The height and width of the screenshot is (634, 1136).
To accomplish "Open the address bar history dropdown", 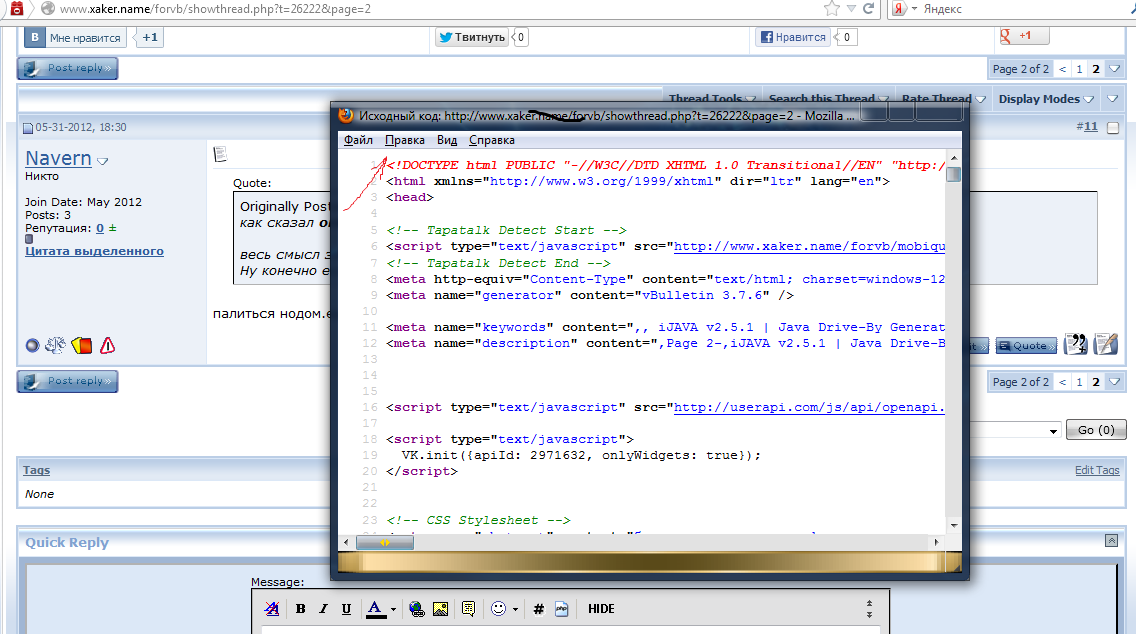I will coord(851,9).
